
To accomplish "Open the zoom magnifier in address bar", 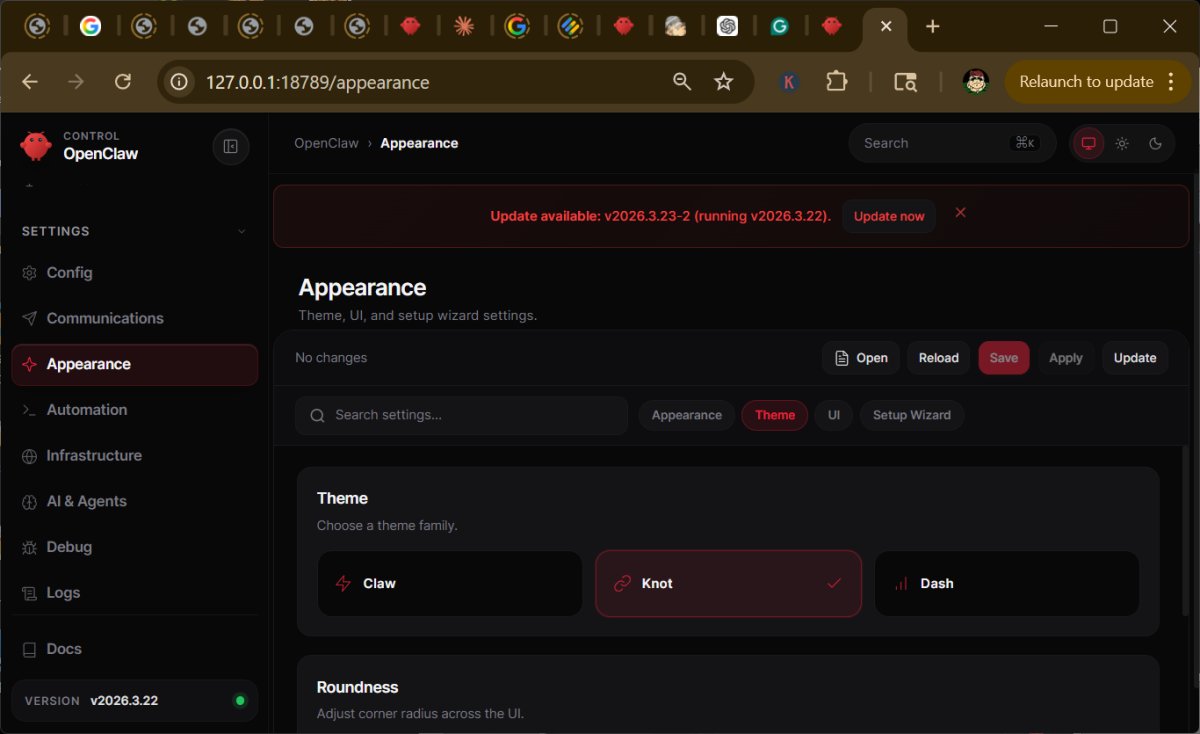I will click(682, 82).
